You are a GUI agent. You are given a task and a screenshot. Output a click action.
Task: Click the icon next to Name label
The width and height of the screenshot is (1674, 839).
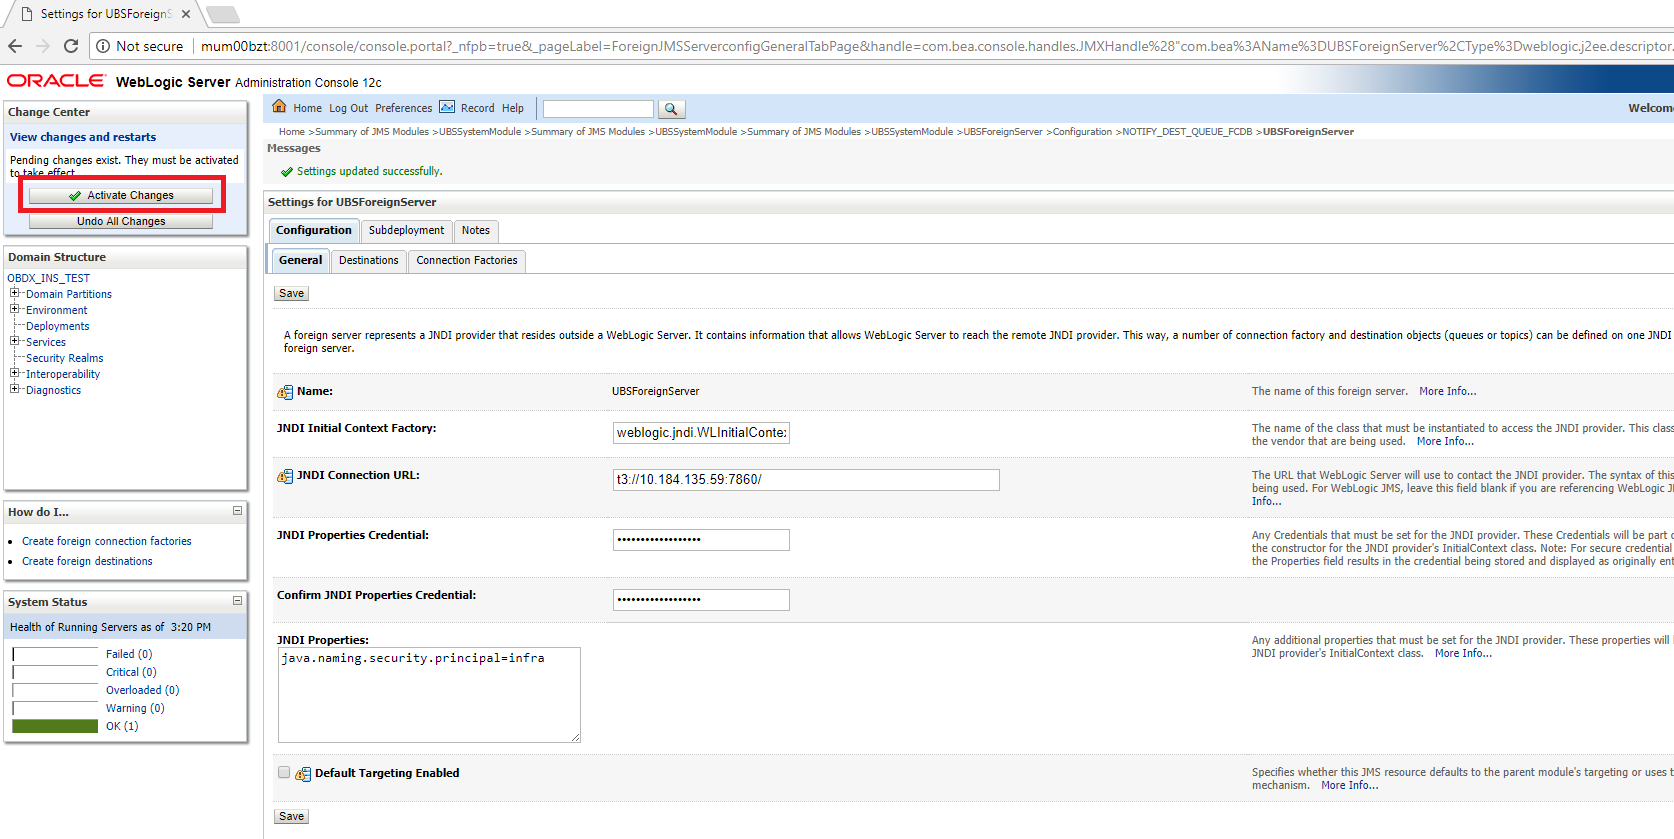pyautogui.click(x=285, y=392)
